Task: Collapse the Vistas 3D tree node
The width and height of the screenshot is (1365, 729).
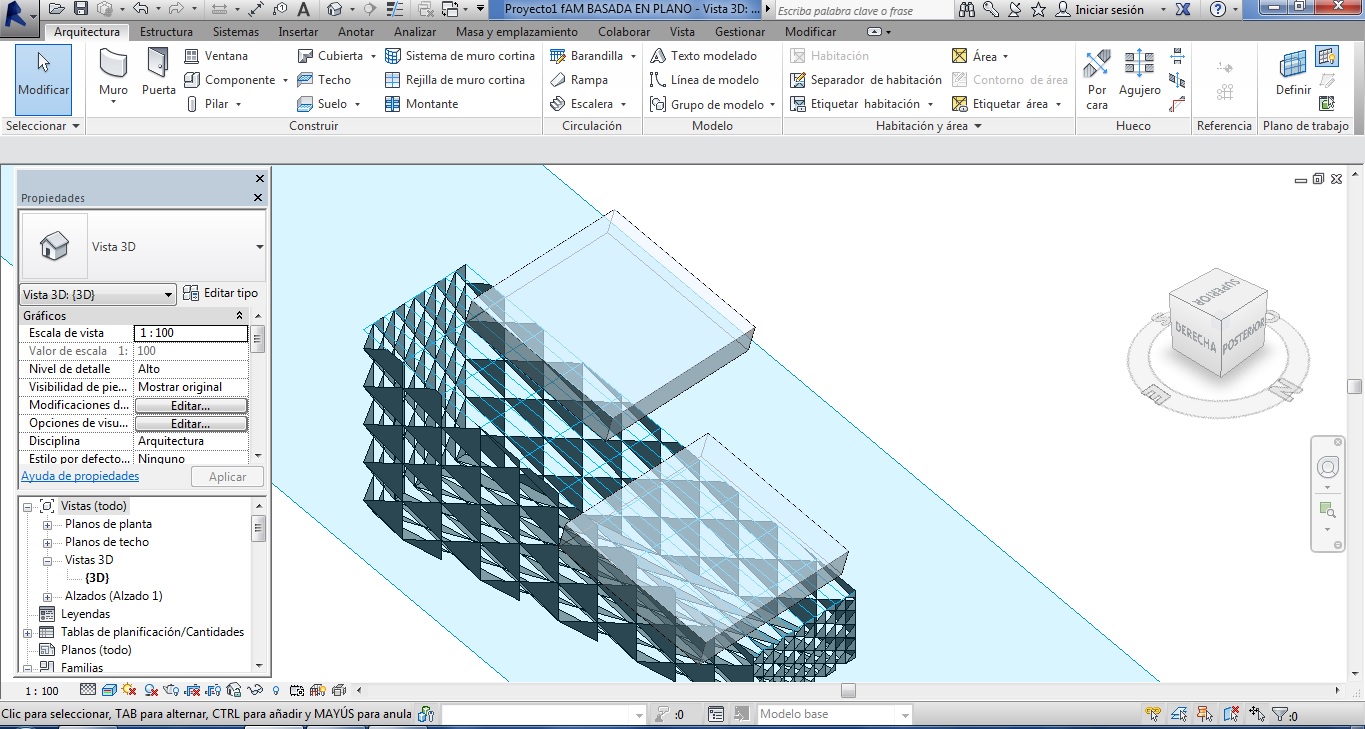Action: point(47,561)
